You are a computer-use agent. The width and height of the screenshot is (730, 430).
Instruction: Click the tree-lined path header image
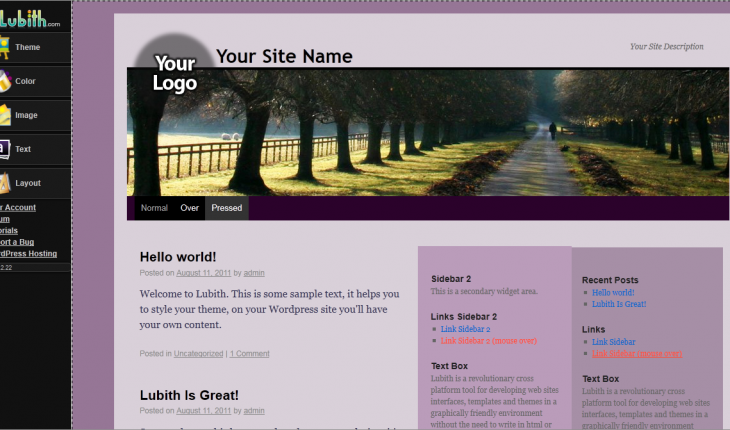[427, 132]
